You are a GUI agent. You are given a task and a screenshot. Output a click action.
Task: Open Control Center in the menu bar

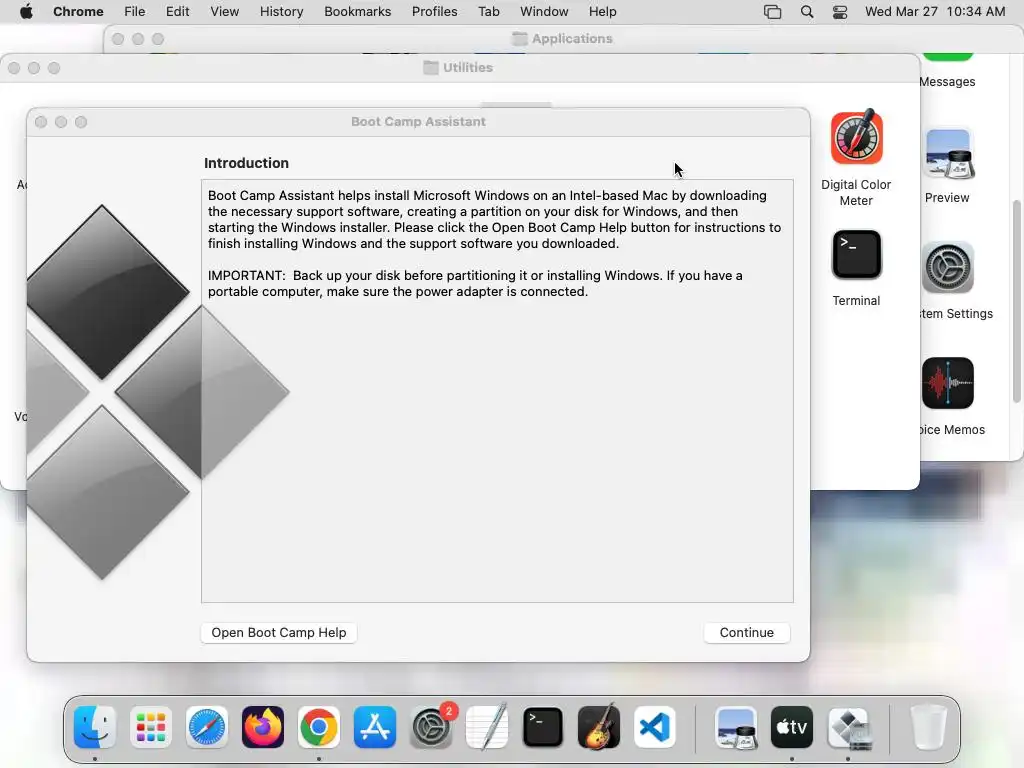(x=840, y=12)
